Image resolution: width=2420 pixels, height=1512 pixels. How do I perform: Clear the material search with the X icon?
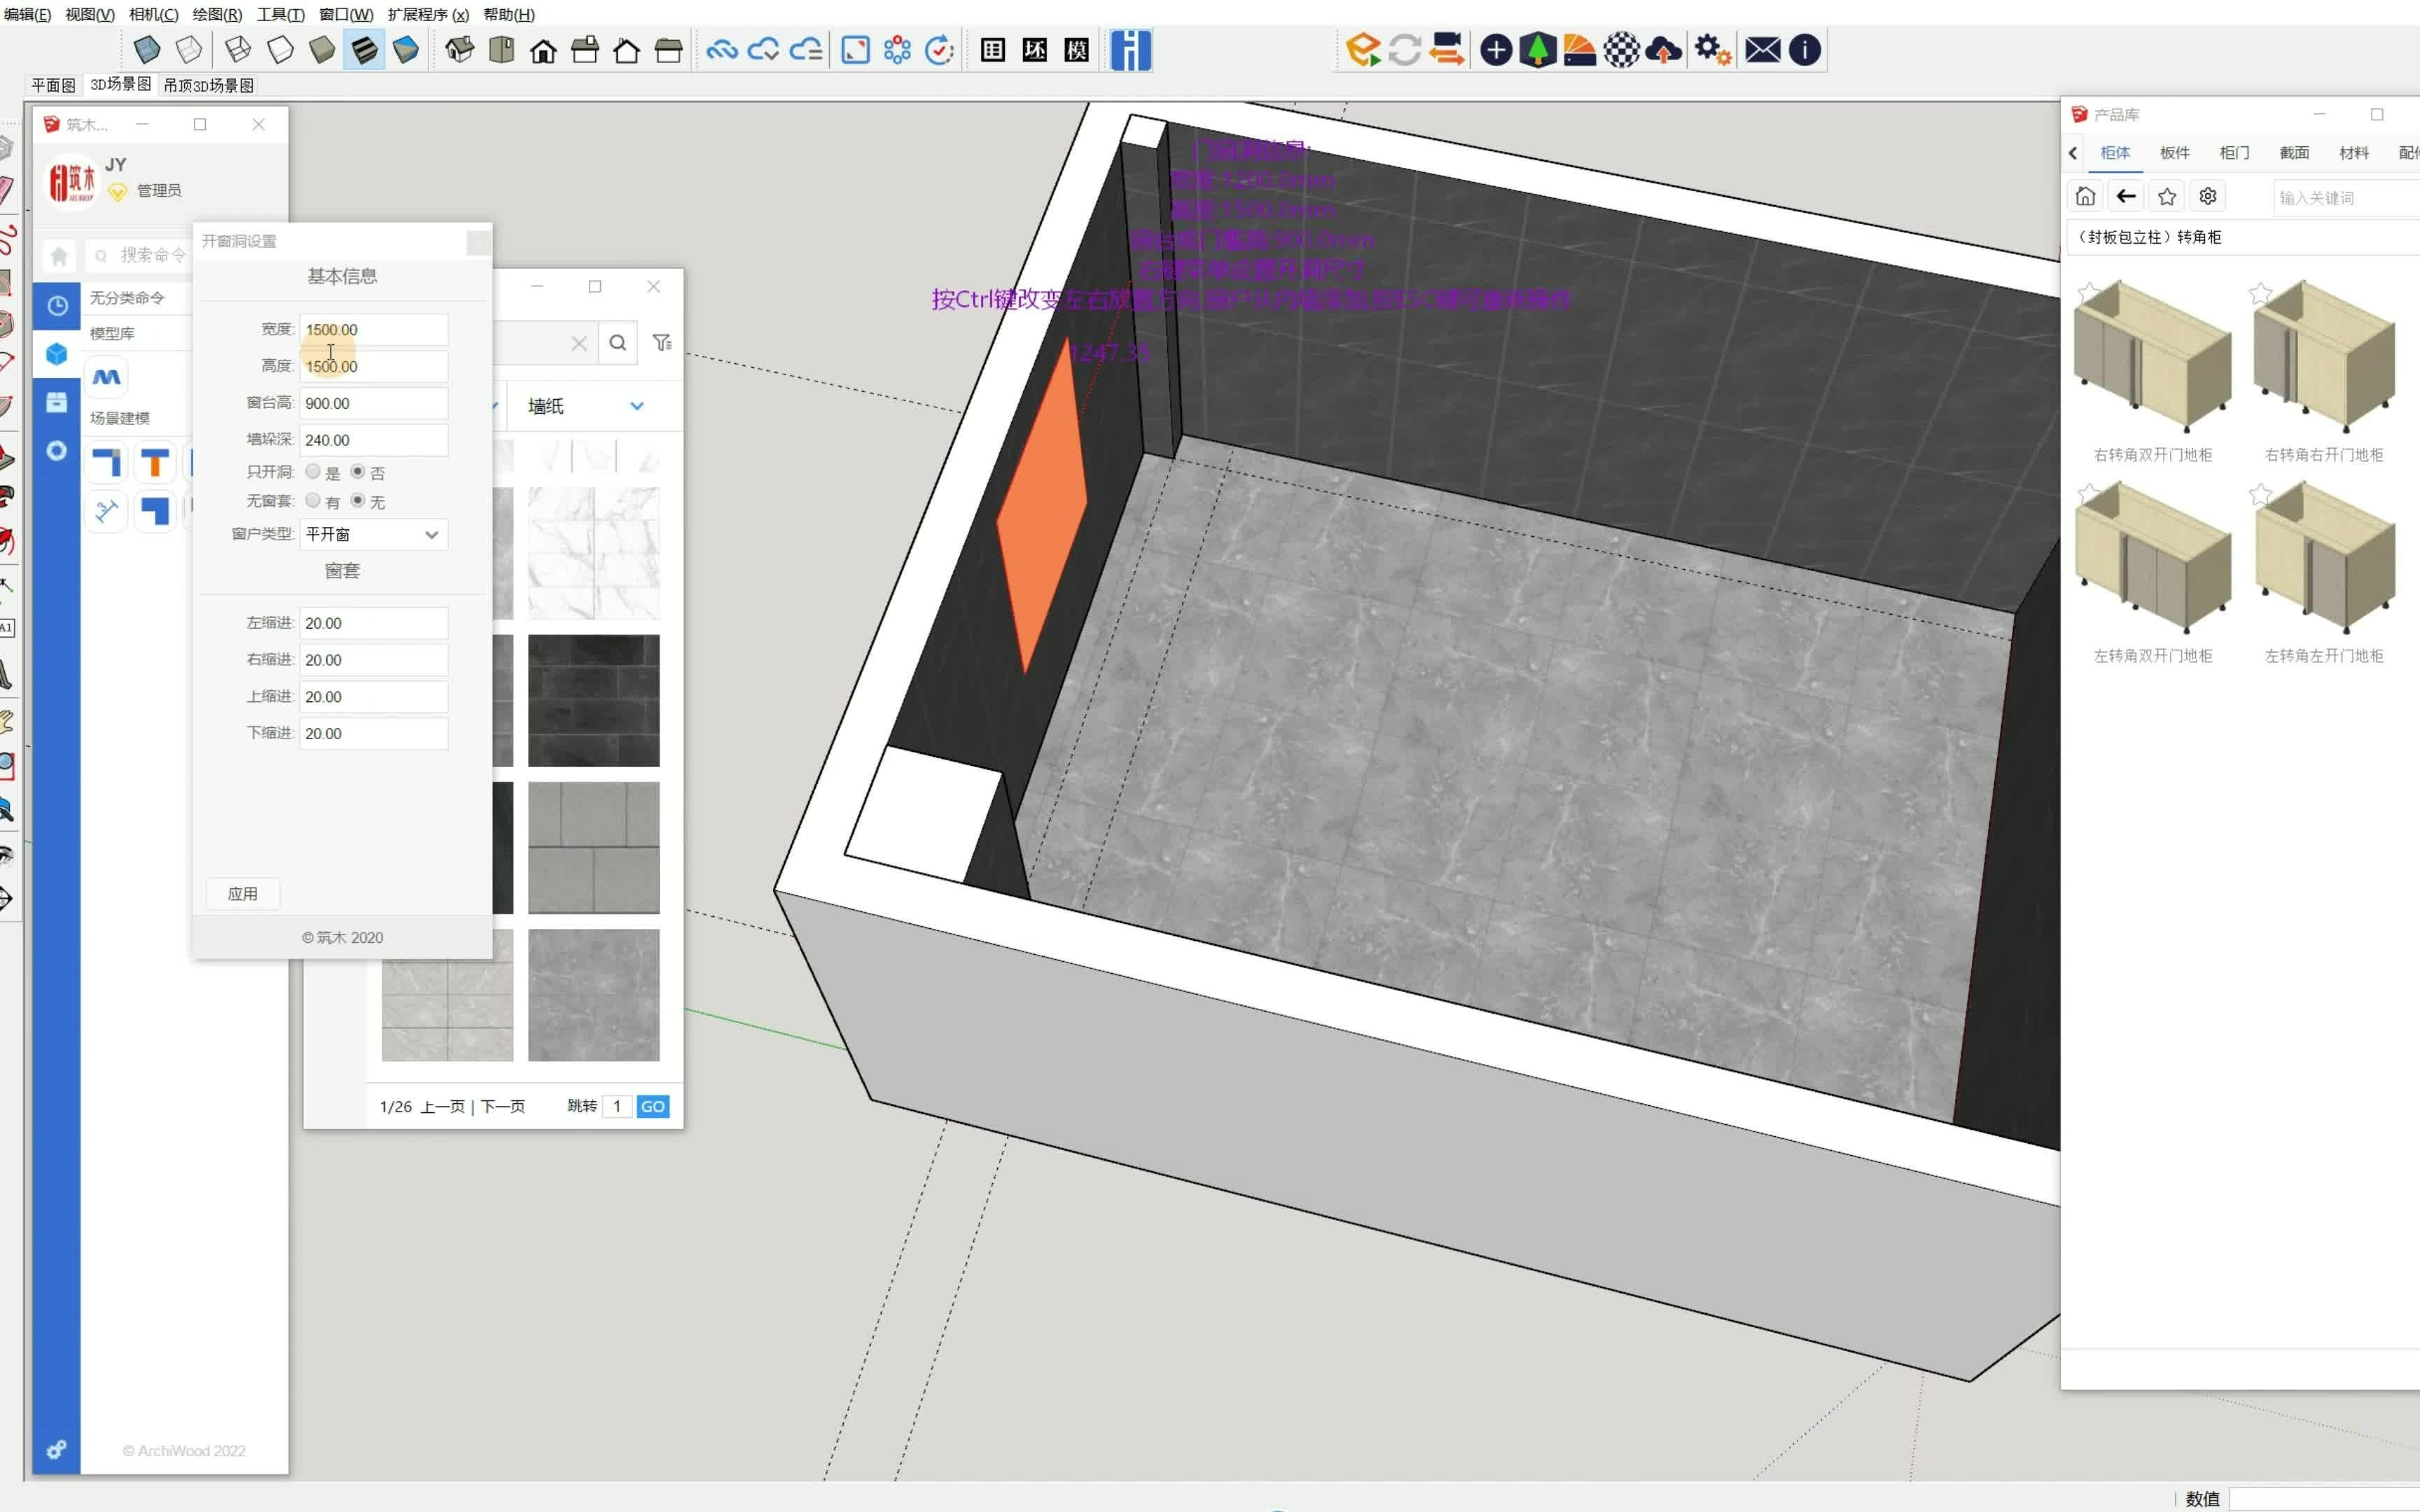(579, 343)
